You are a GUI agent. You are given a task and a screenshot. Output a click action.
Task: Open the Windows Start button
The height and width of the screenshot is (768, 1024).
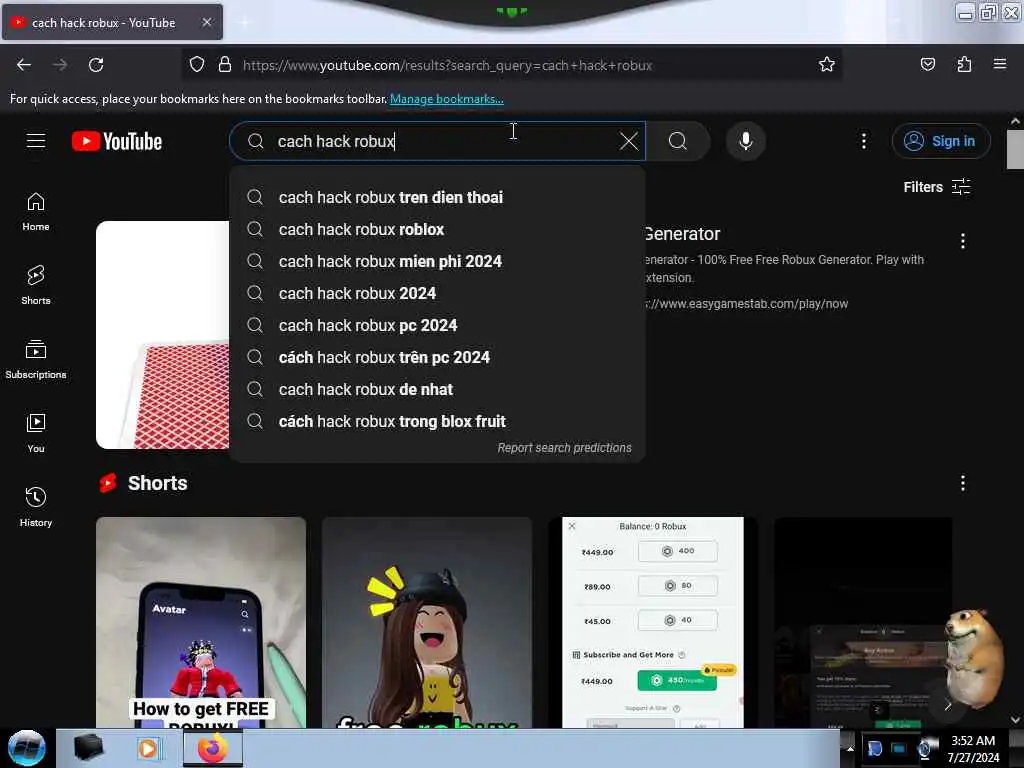point(27,748)
